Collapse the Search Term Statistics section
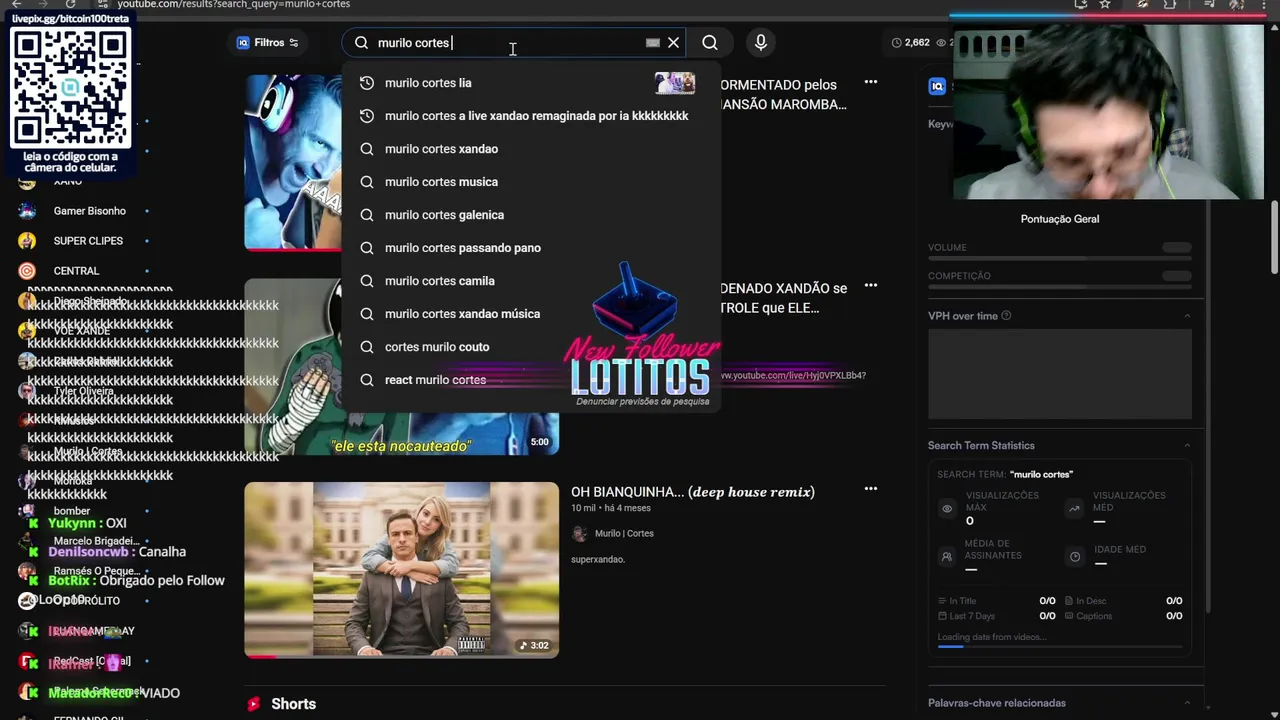 coord(1187,446)
